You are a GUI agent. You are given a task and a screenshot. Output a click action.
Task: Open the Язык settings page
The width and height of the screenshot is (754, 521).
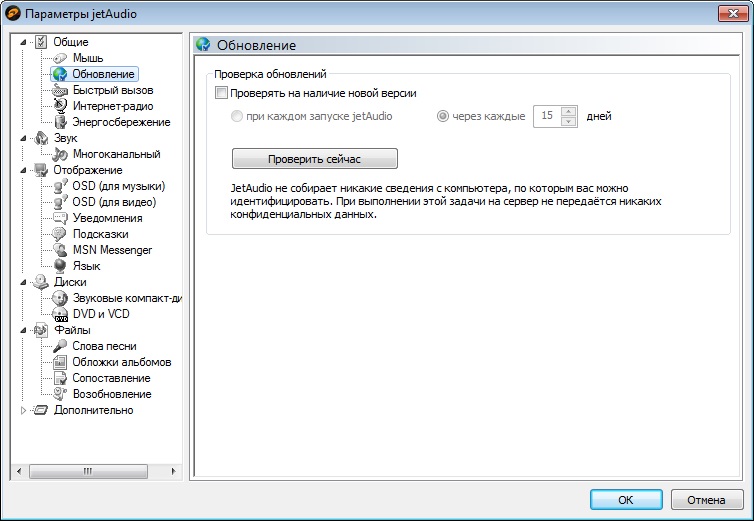coord(87,266)
